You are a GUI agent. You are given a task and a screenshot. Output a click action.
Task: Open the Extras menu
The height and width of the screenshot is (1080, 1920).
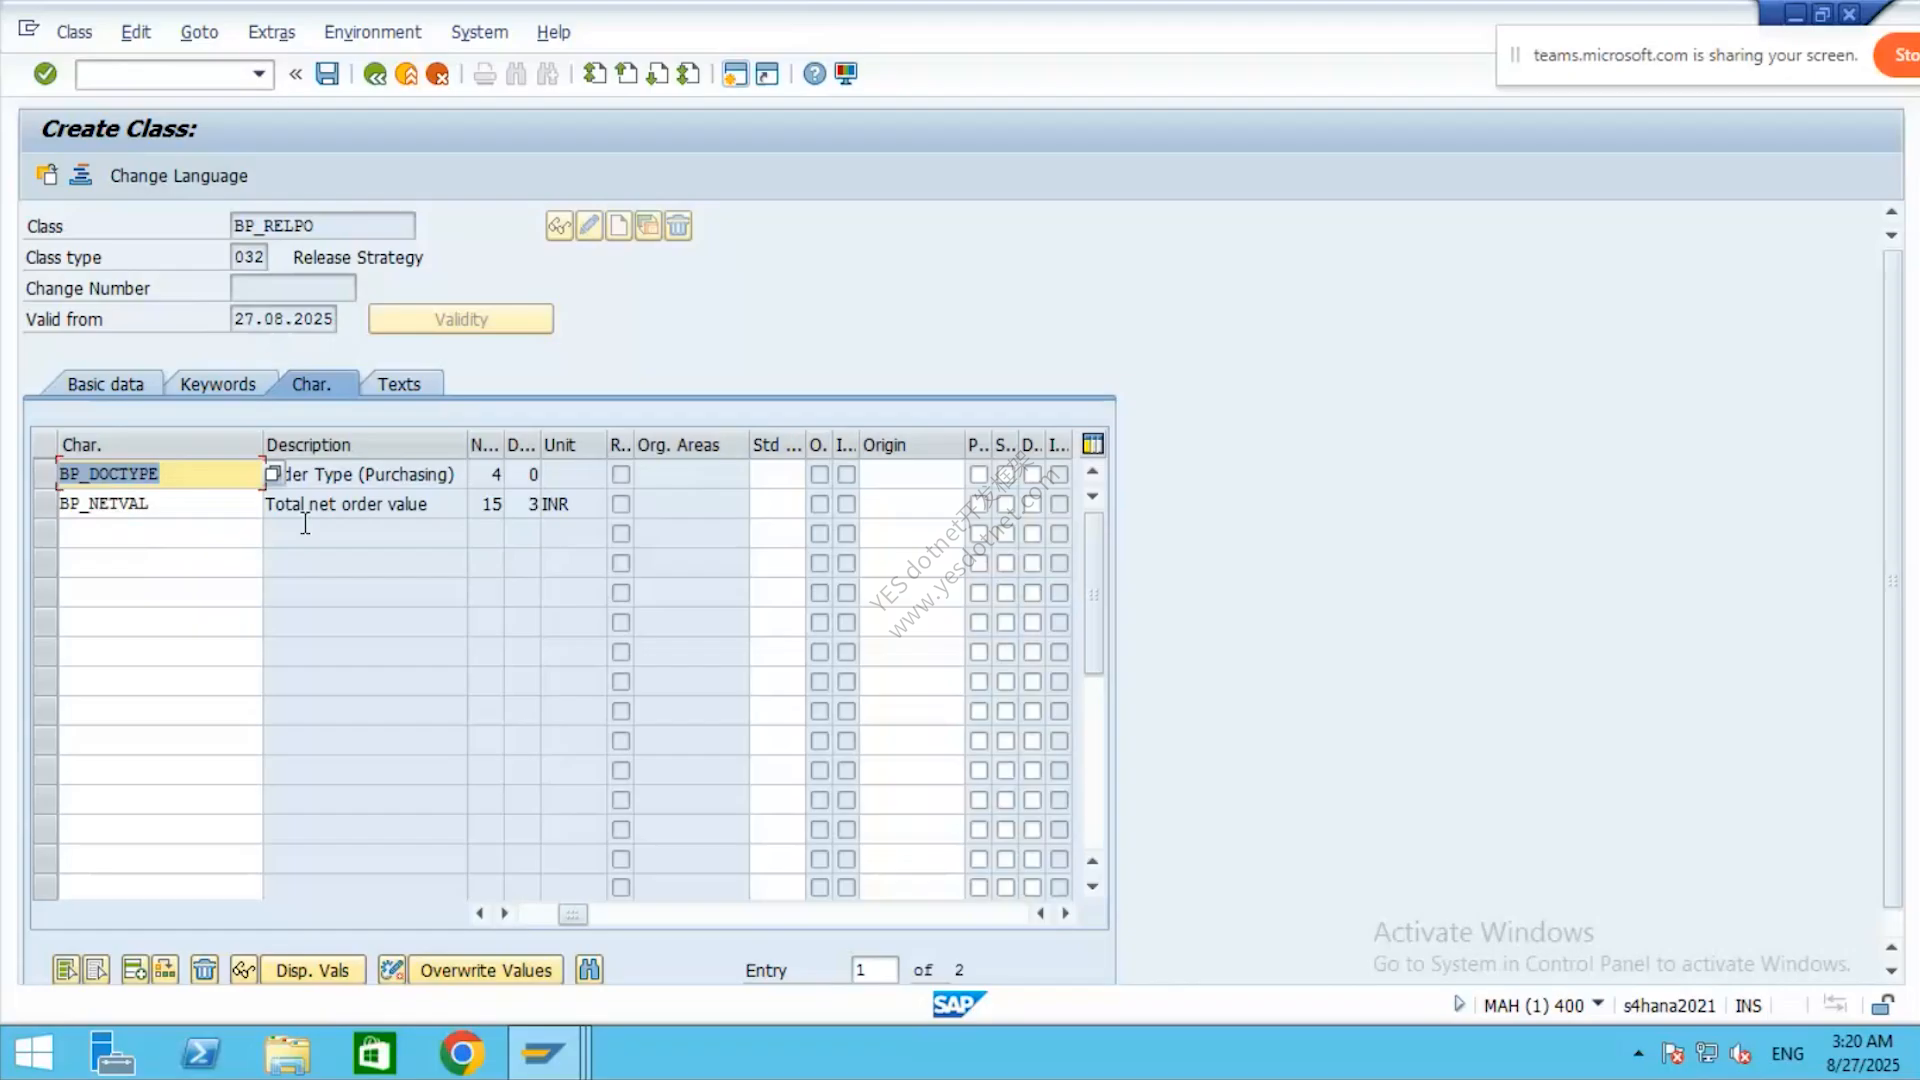click(x=271, y=32)
